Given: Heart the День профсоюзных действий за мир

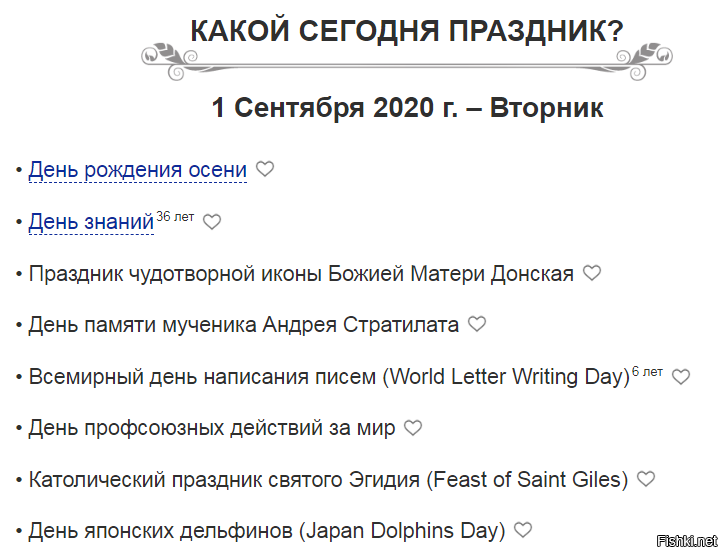Looking at the screenshot, I should 413,428.
